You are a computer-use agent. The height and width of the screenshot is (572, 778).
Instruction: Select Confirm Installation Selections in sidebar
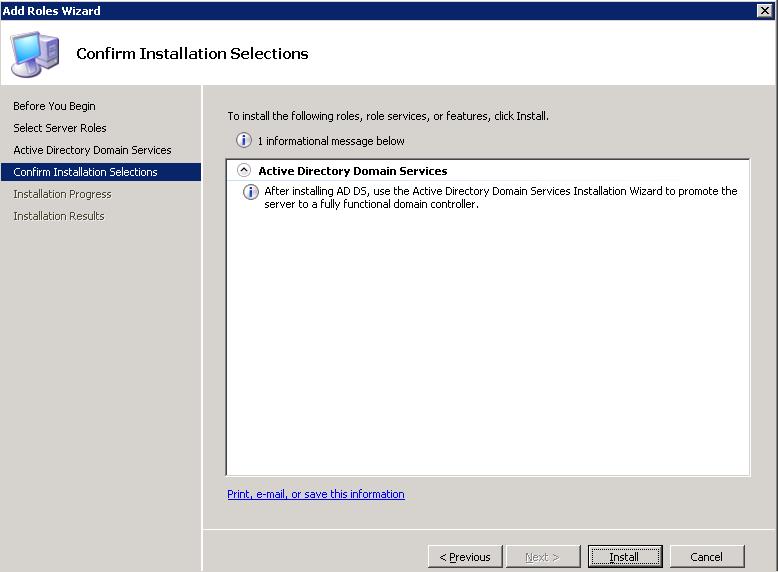[101, 172]
